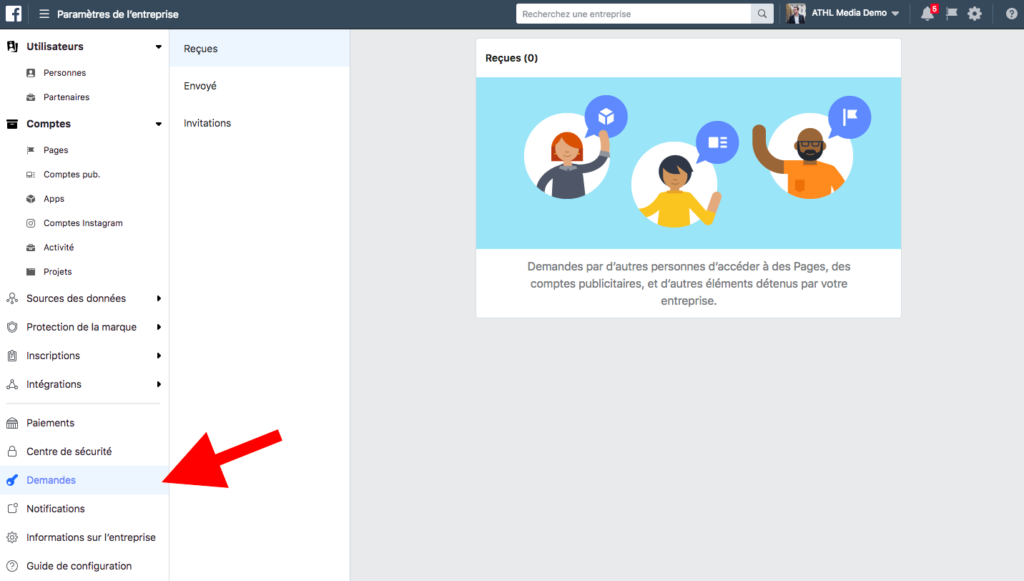
Task: Open Comptes Instagram in sidebar
Action: (82, 223)
